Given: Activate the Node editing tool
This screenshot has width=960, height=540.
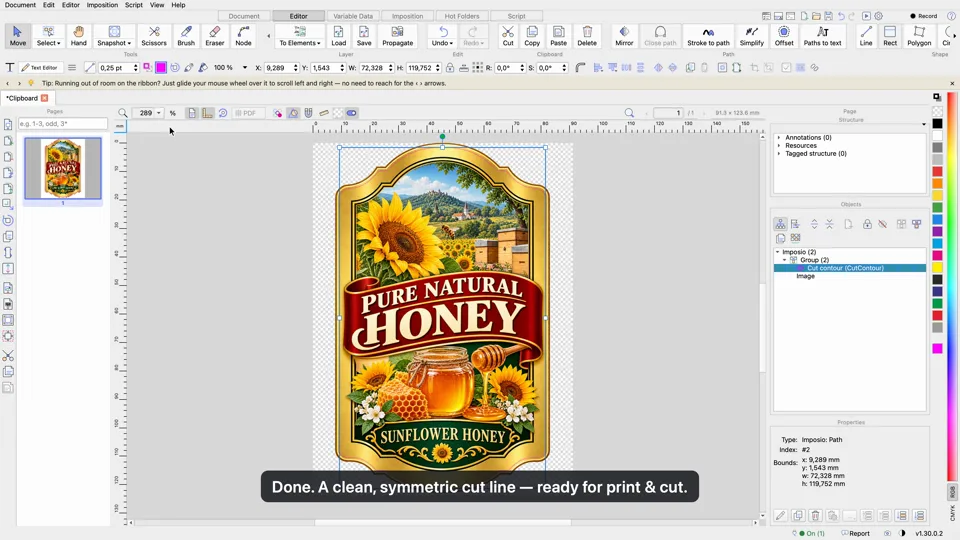Looking at the screenshot, I should click(x=243, y=36).
